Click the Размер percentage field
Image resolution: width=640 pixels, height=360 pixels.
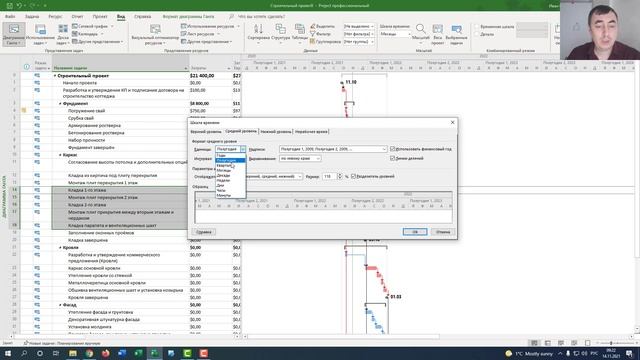(329, 176)
